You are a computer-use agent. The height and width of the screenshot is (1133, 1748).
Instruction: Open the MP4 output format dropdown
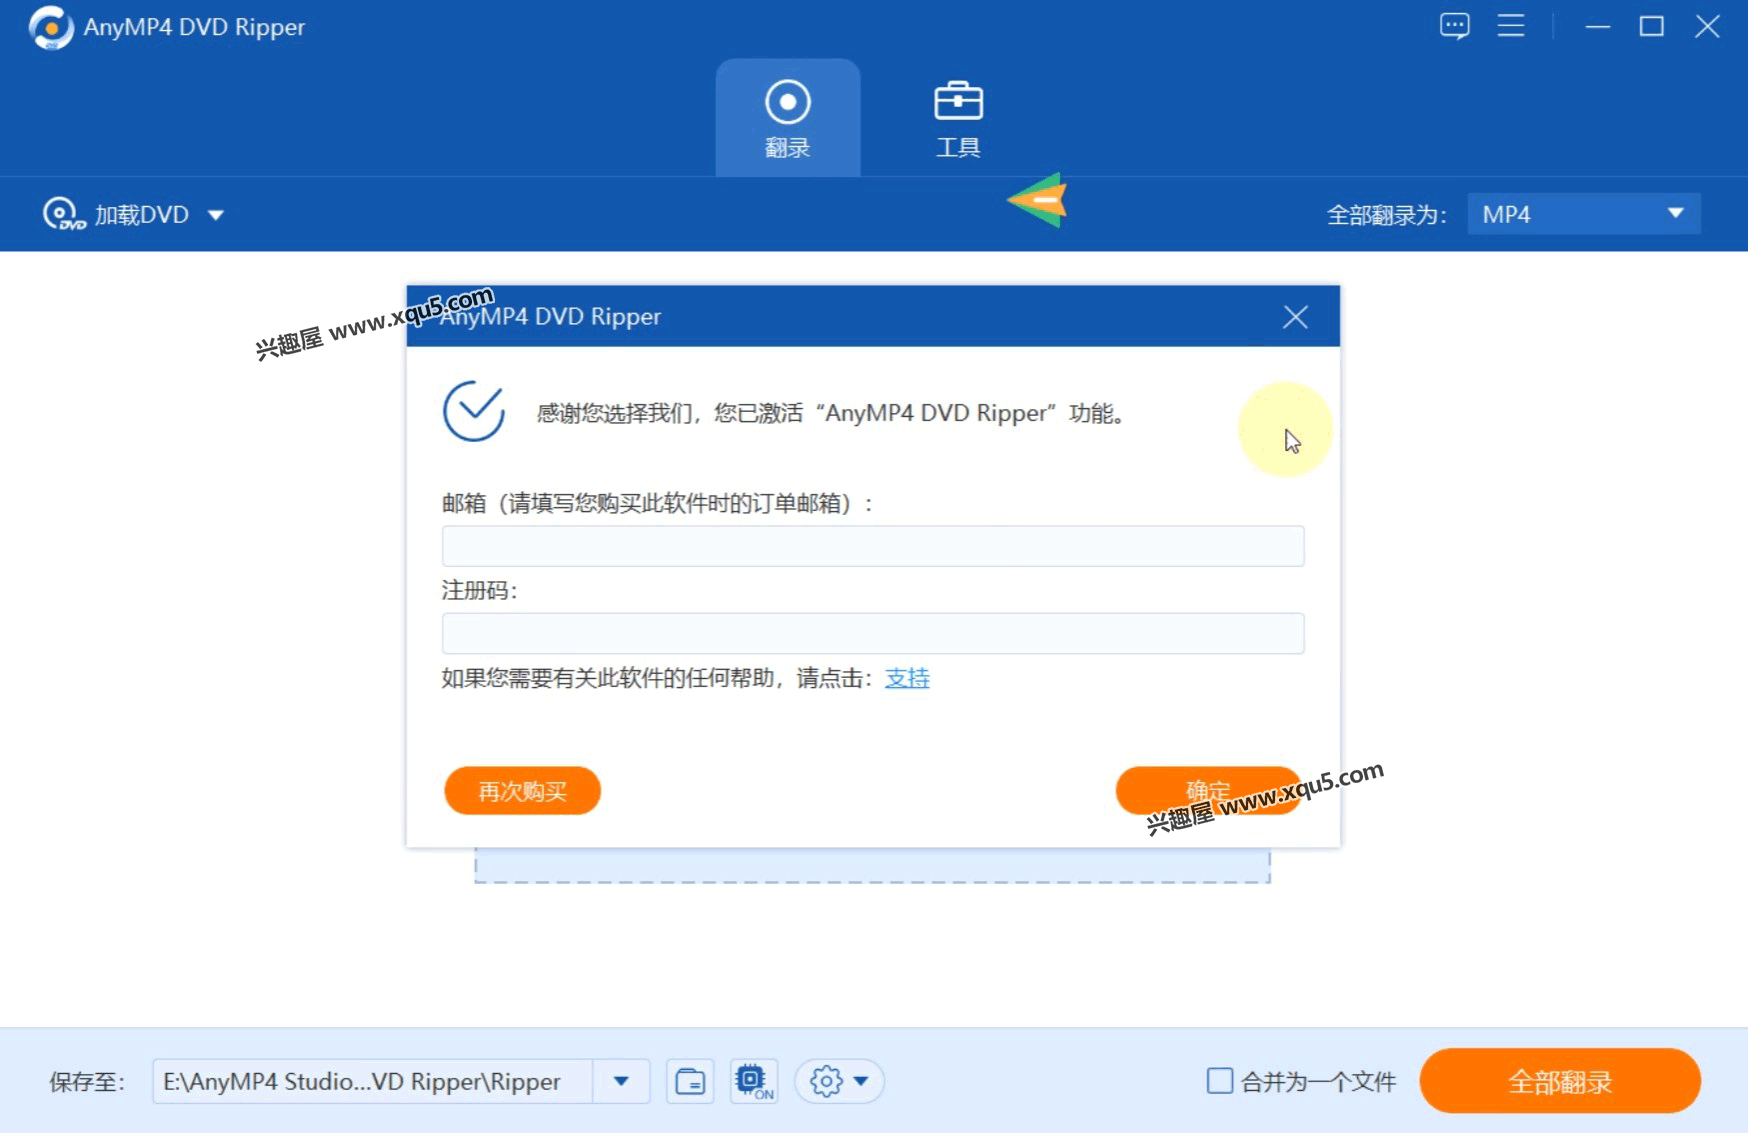1584,214
